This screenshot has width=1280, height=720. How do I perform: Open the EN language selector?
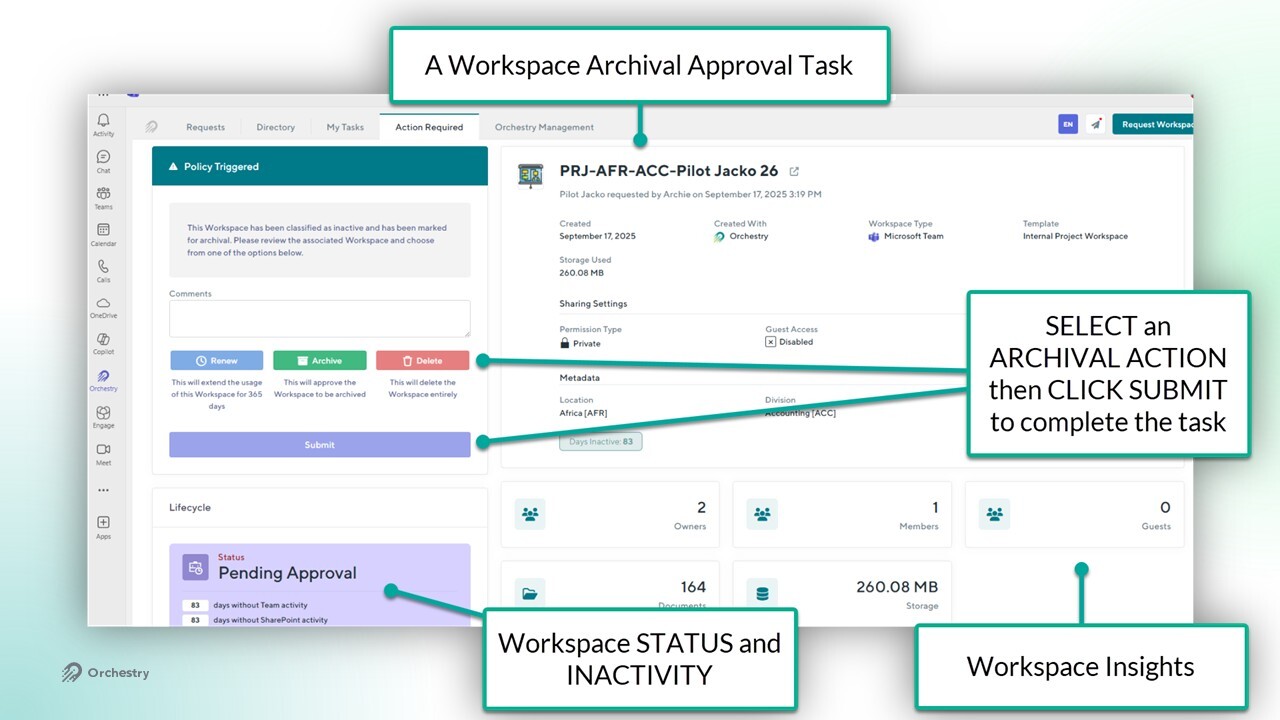coord(1068,125)
